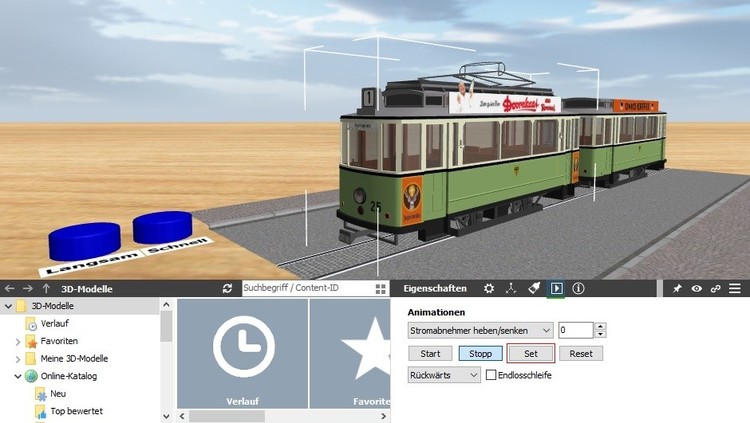This screenshot has width=750, height=423.
Task: Select Top bewertet in the tree
Action: coord(77,411)
